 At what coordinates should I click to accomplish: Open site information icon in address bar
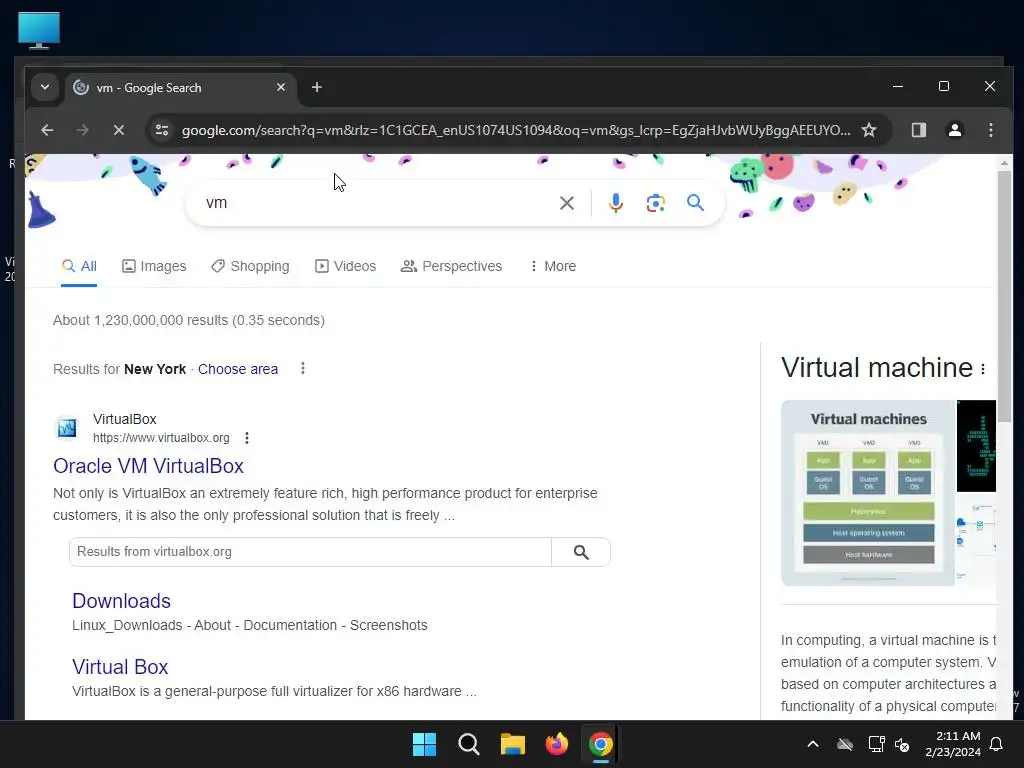click(x=162, y=130)
